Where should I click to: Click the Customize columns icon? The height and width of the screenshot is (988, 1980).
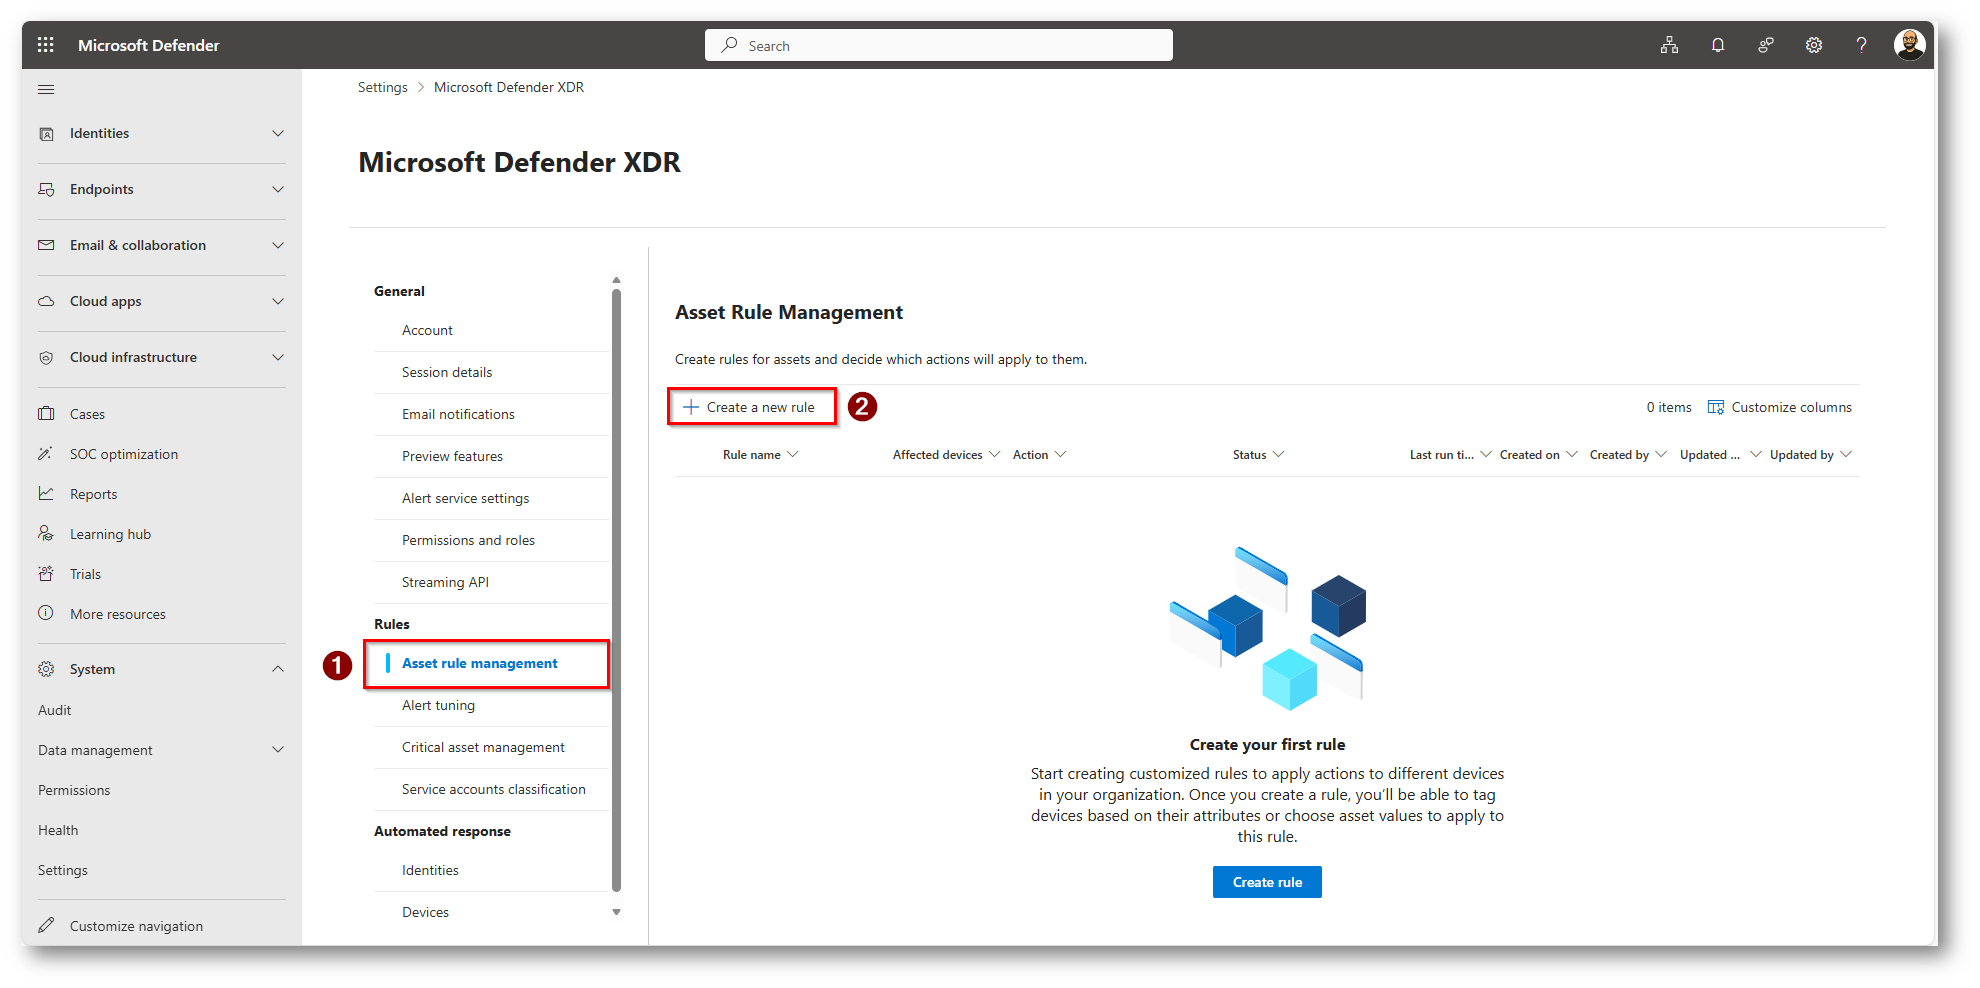(1716, 407)
